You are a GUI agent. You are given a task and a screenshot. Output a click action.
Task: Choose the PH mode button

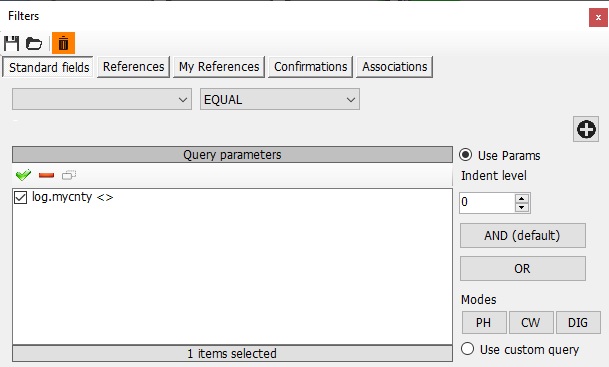coord(484,322)
